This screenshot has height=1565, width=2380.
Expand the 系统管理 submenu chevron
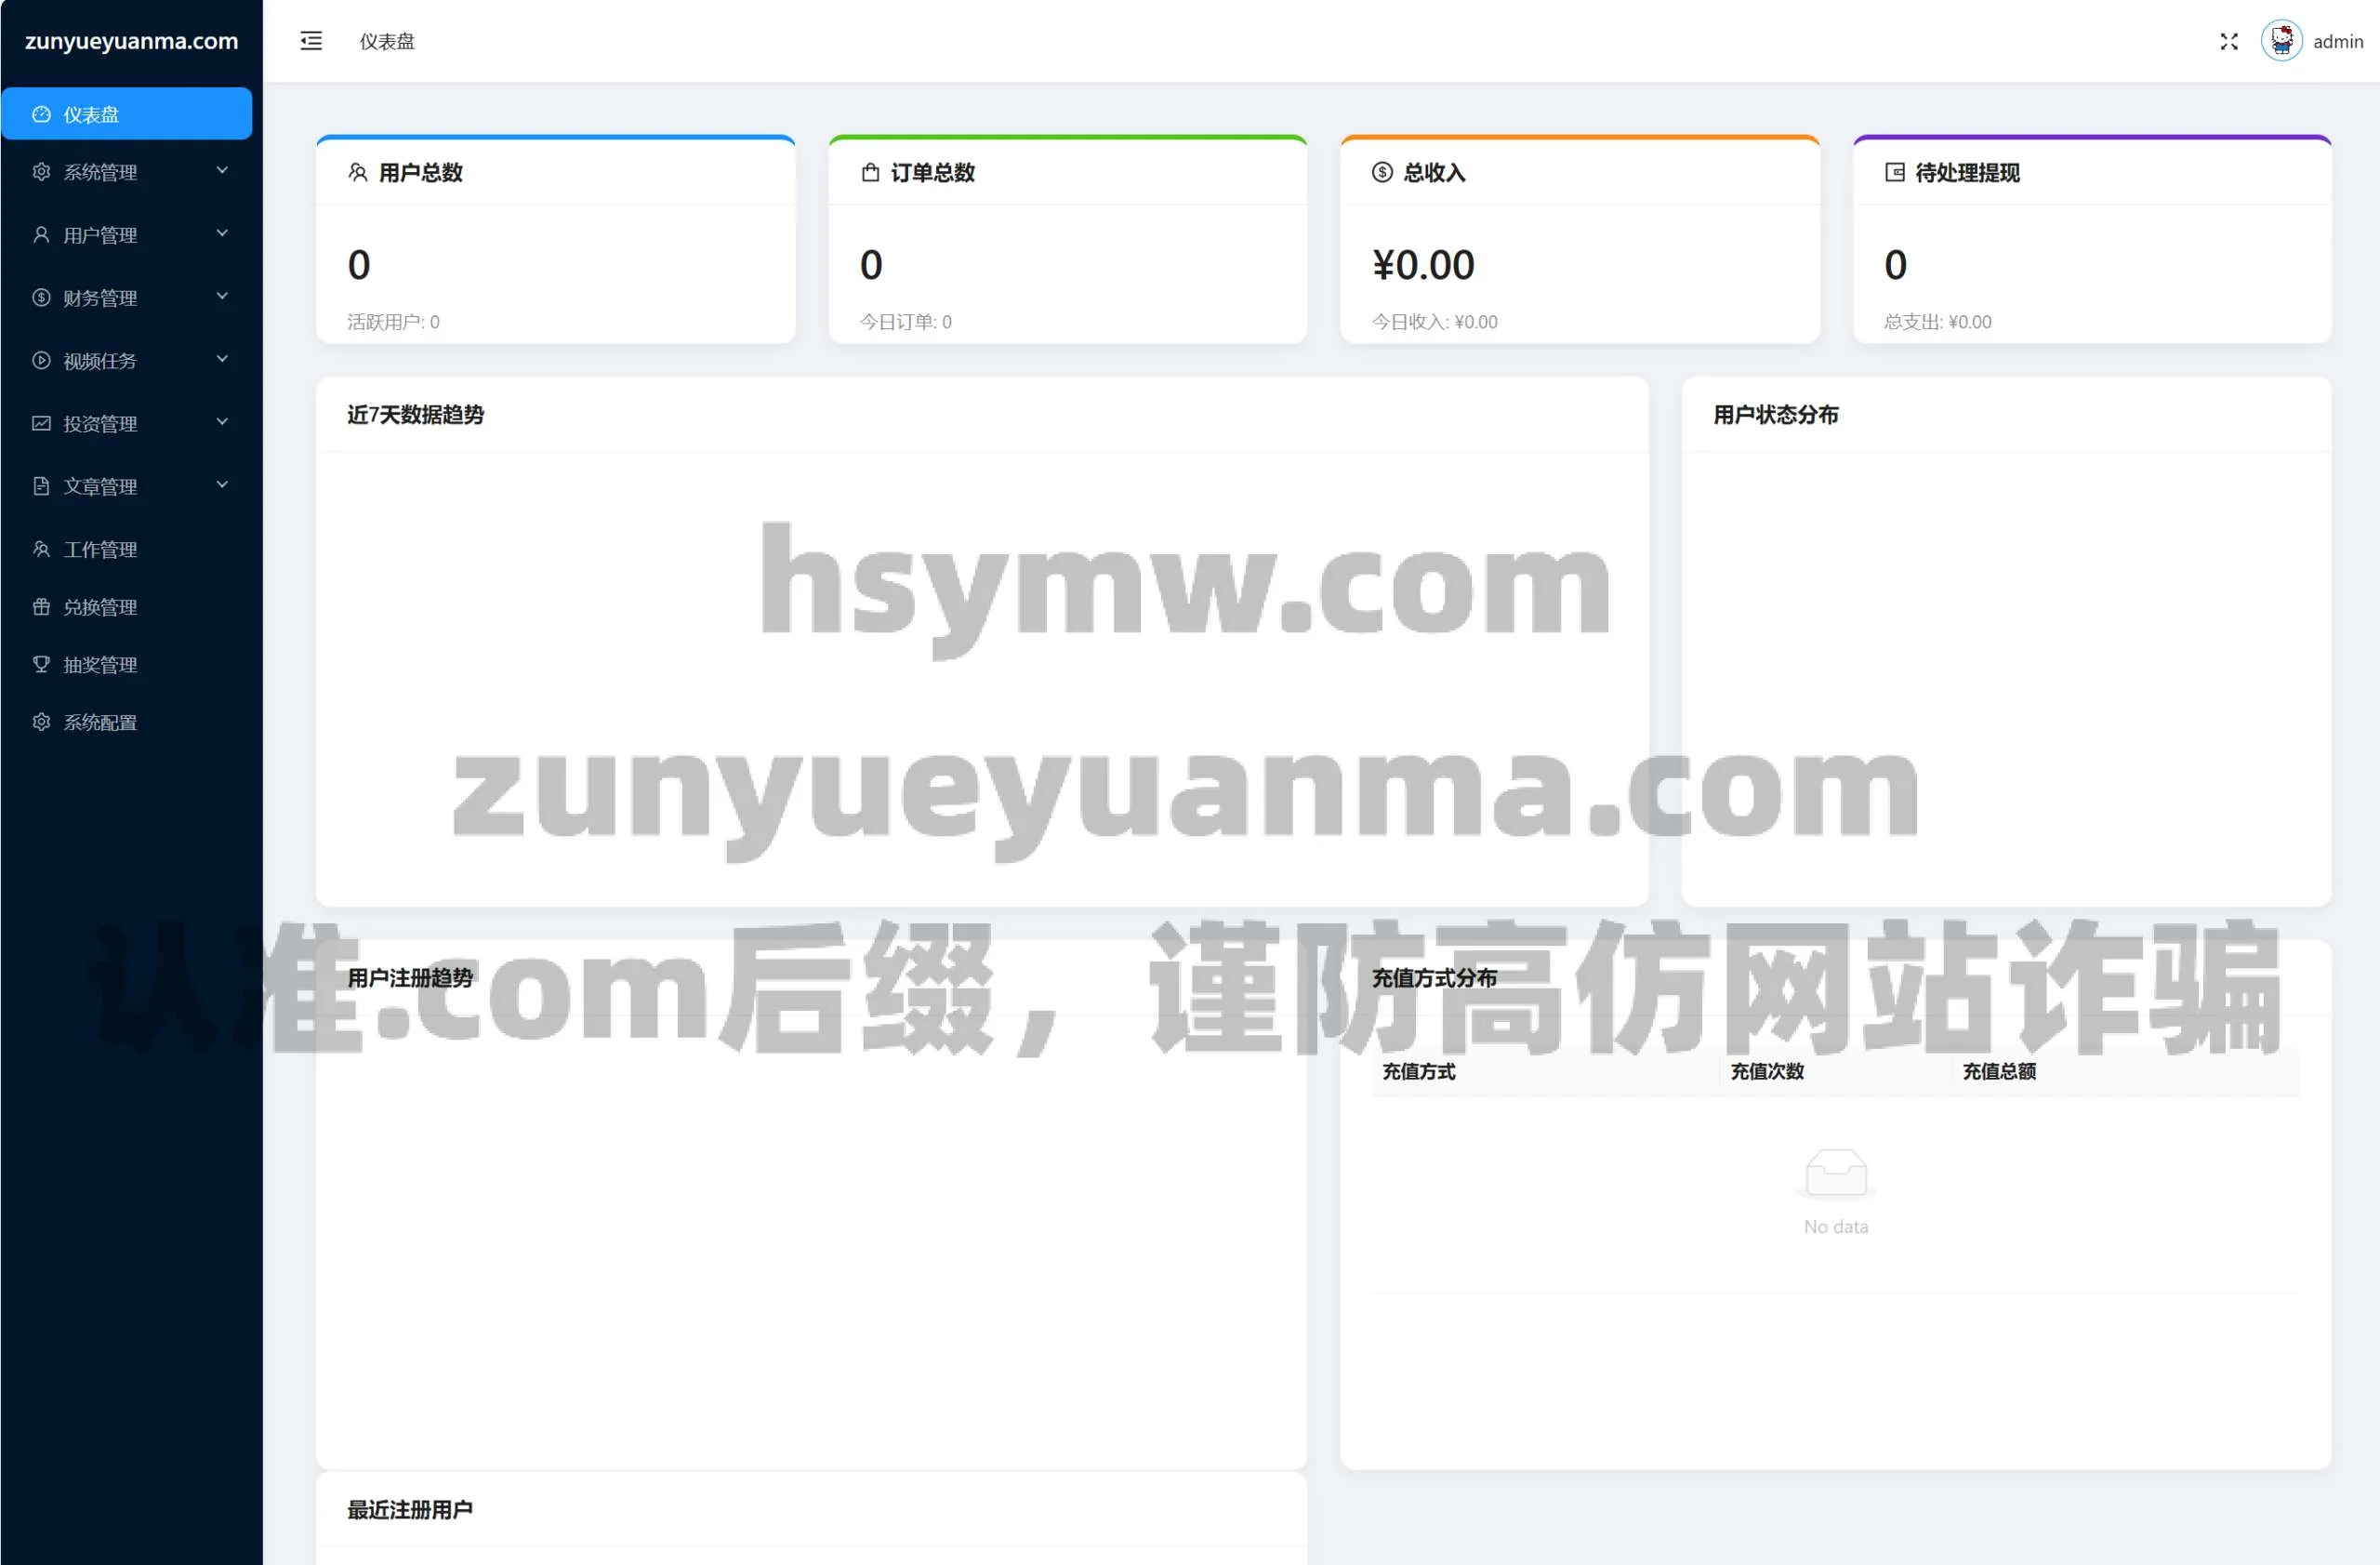pos(222,171)
